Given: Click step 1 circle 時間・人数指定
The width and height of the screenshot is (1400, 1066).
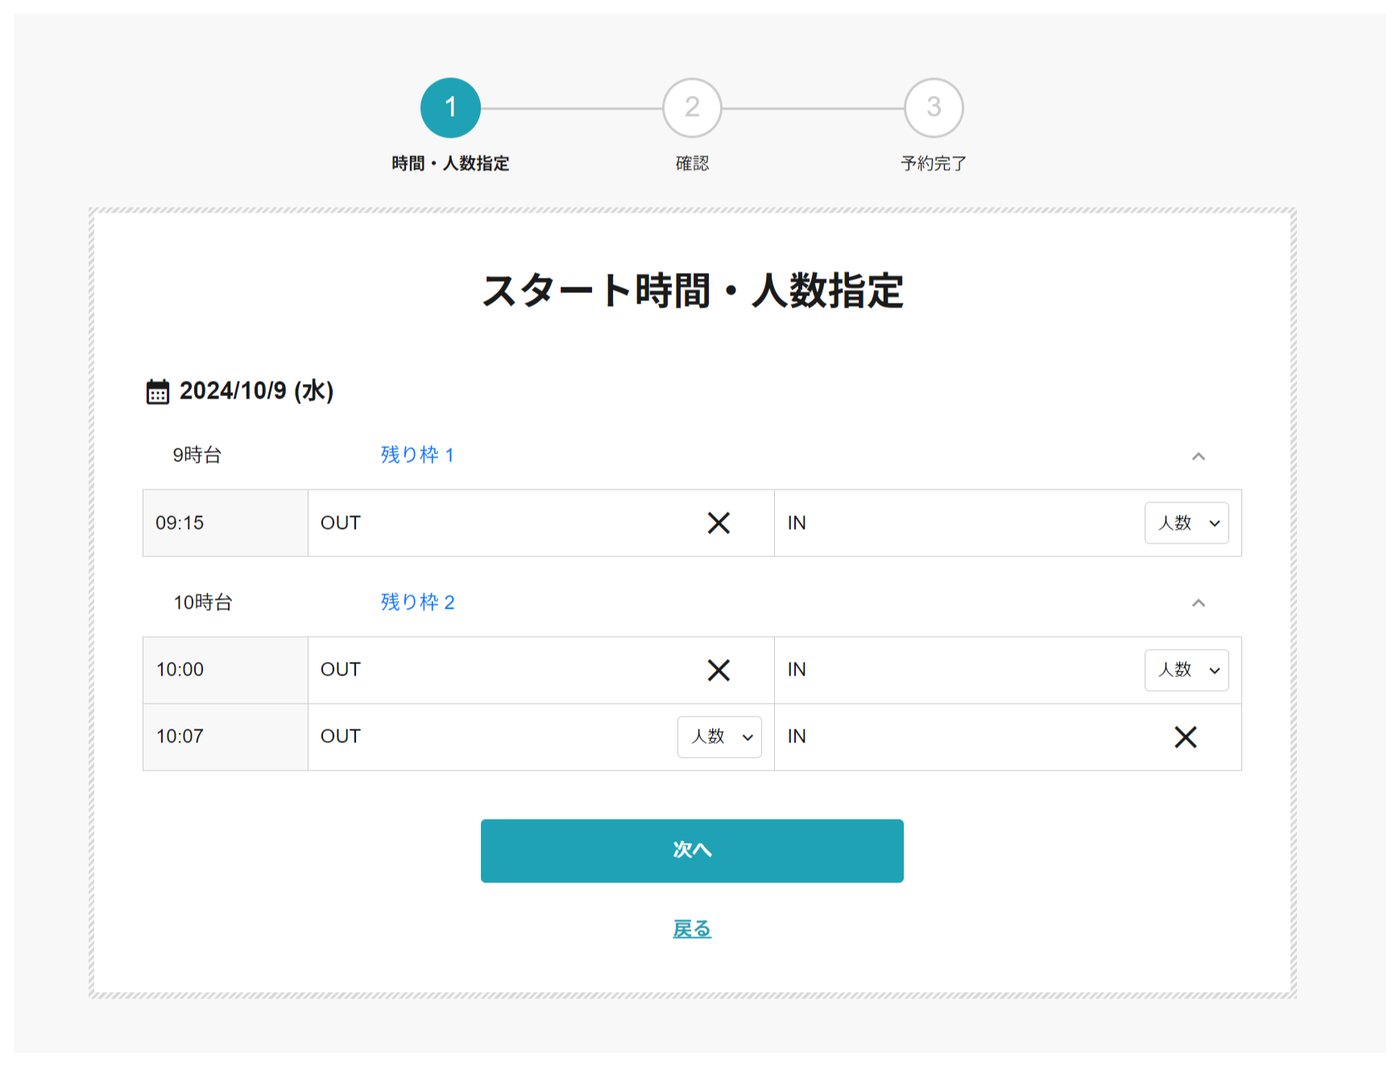Looking at the screenshot, I should click(450, 108).
